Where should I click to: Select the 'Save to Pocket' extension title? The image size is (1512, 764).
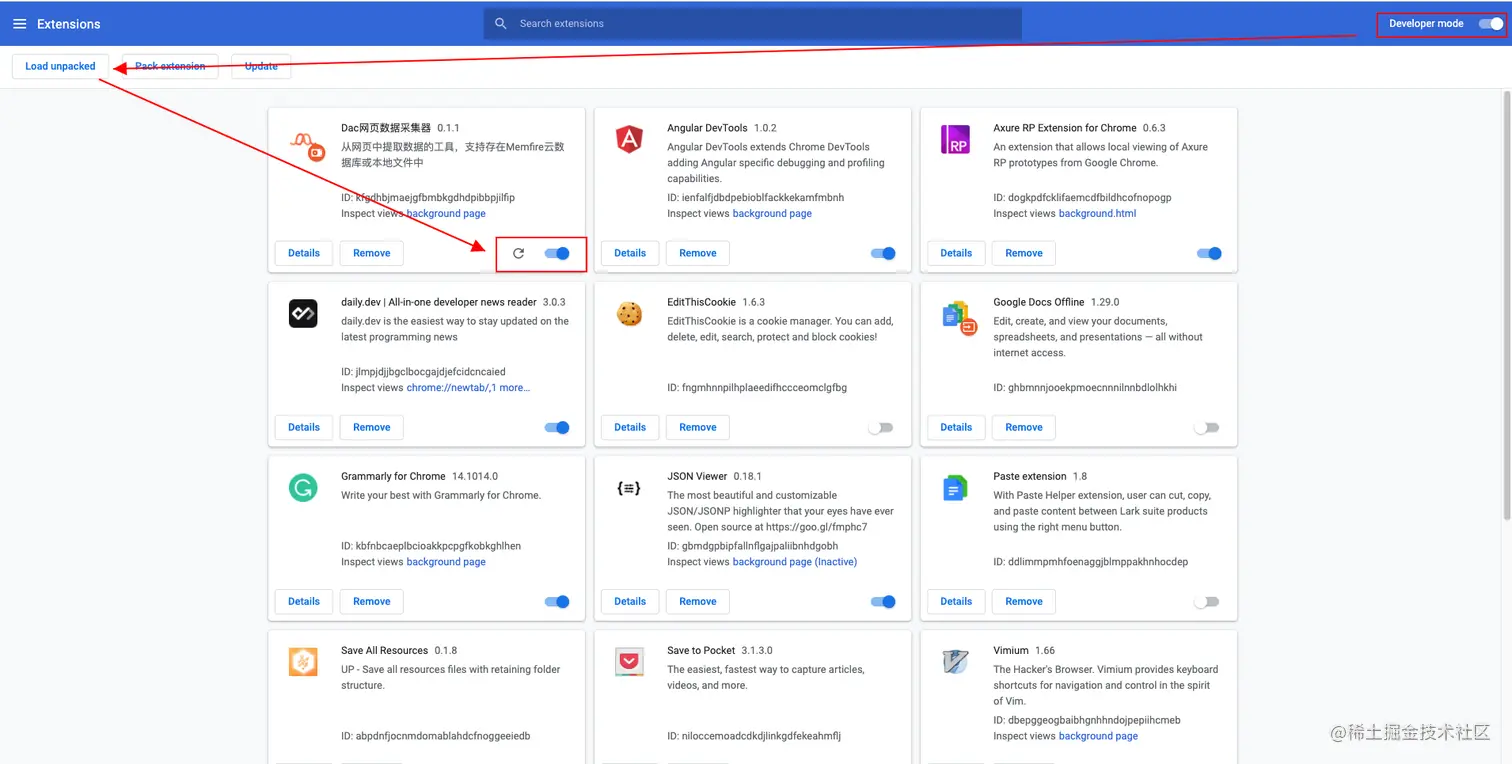click(x=701, y=650)
